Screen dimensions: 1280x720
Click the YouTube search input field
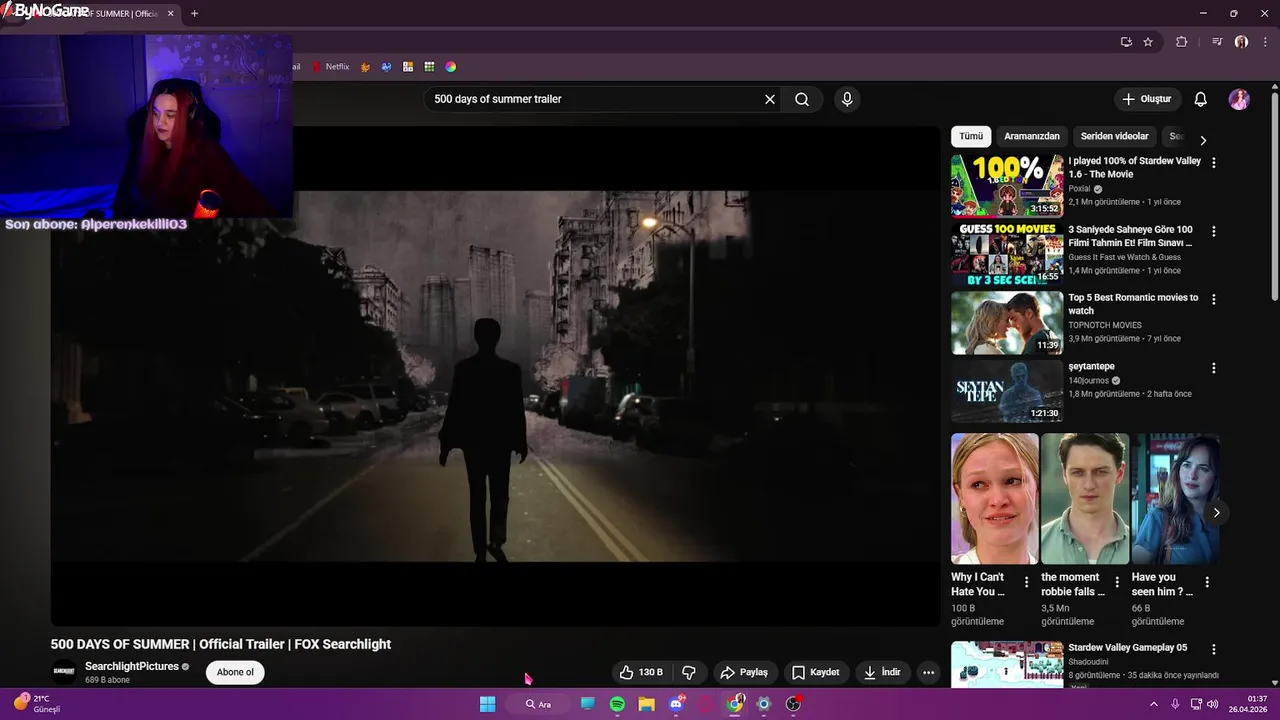595,99
